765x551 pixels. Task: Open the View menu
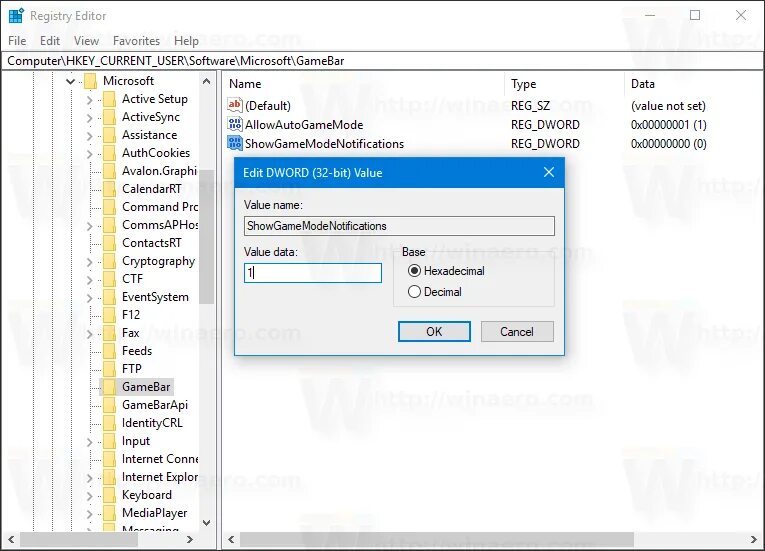click(86, 41)
